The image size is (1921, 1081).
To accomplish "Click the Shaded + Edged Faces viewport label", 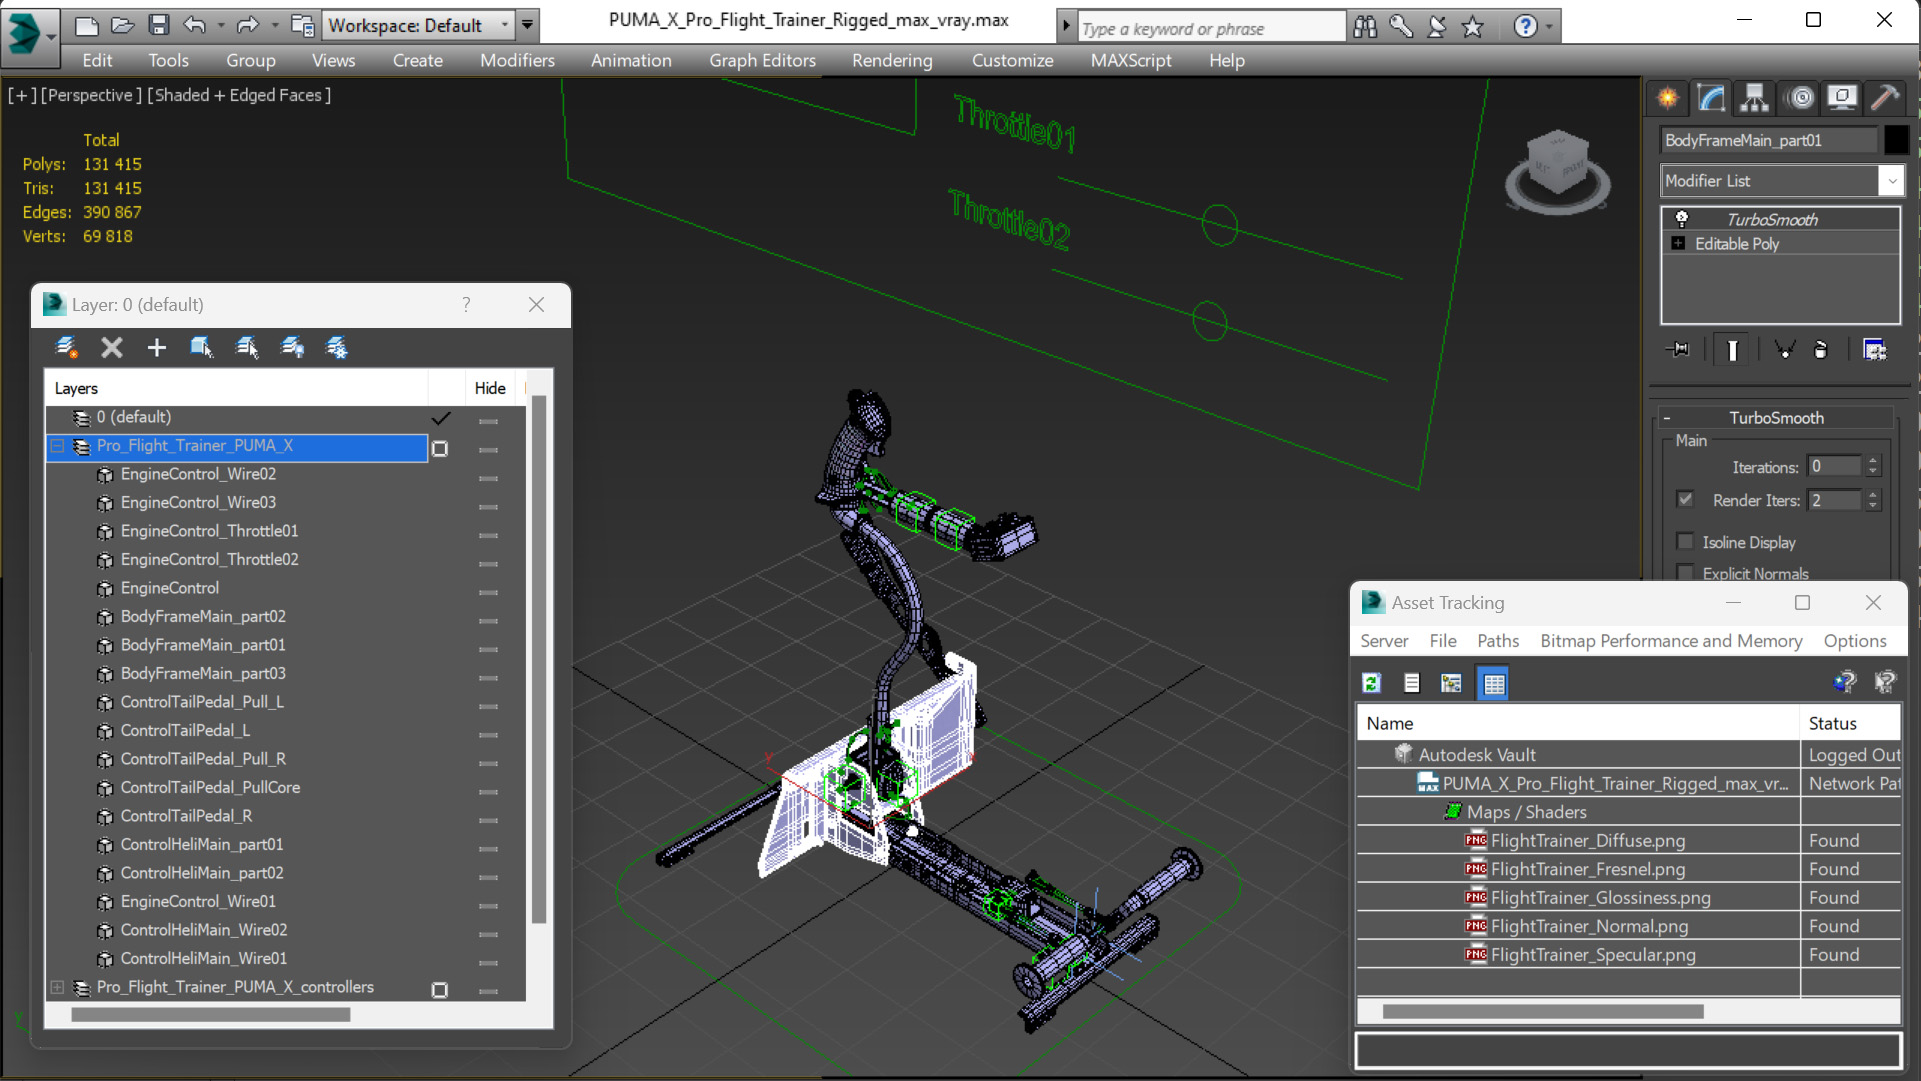I will point(239,95).
